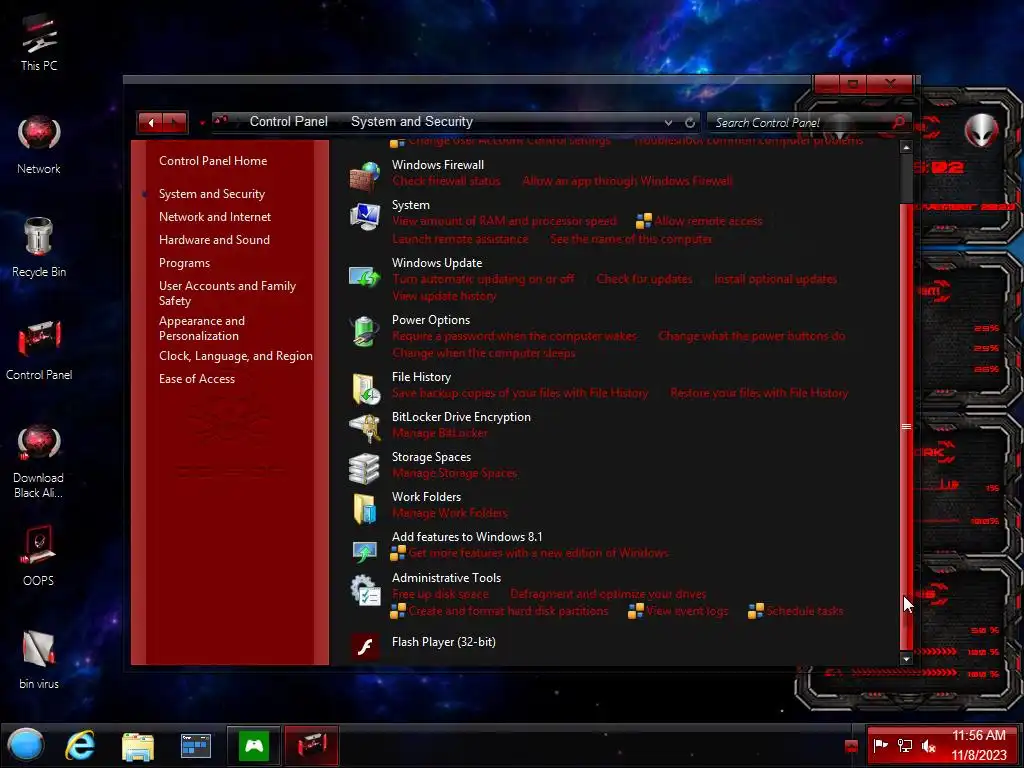Viewport: 1024px width, 768px height.
Task: Open Programs category
Action: 184,263
